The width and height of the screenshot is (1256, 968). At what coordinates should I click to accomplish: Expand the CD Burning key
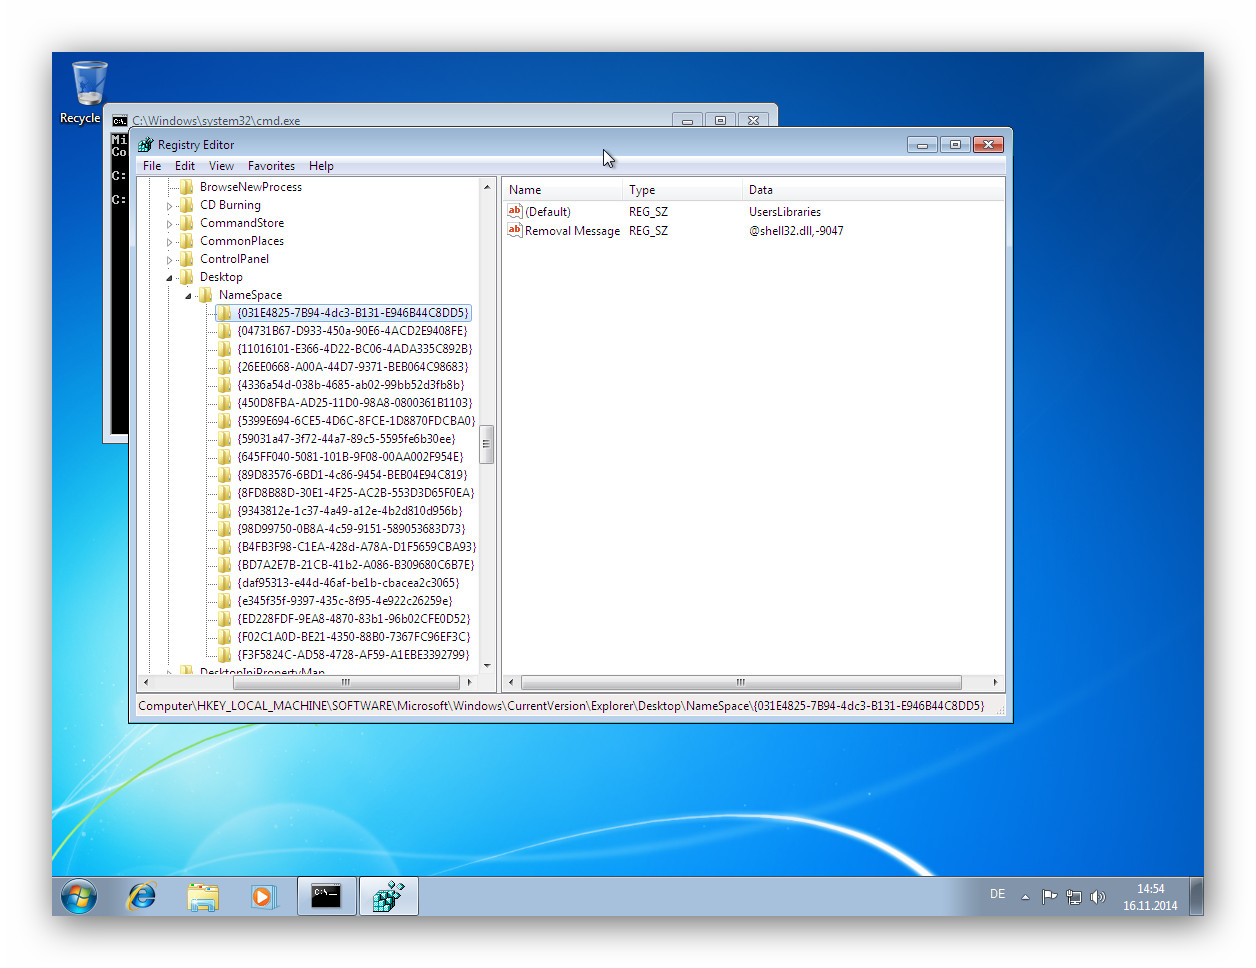(169, 206)
